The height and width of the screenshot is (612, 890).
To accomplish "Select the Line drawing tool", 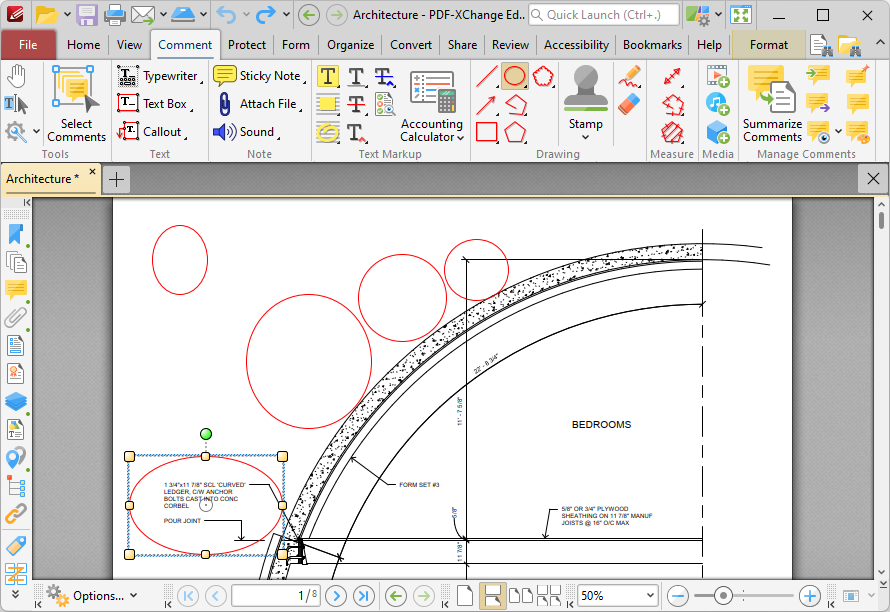I will (487, 76).
